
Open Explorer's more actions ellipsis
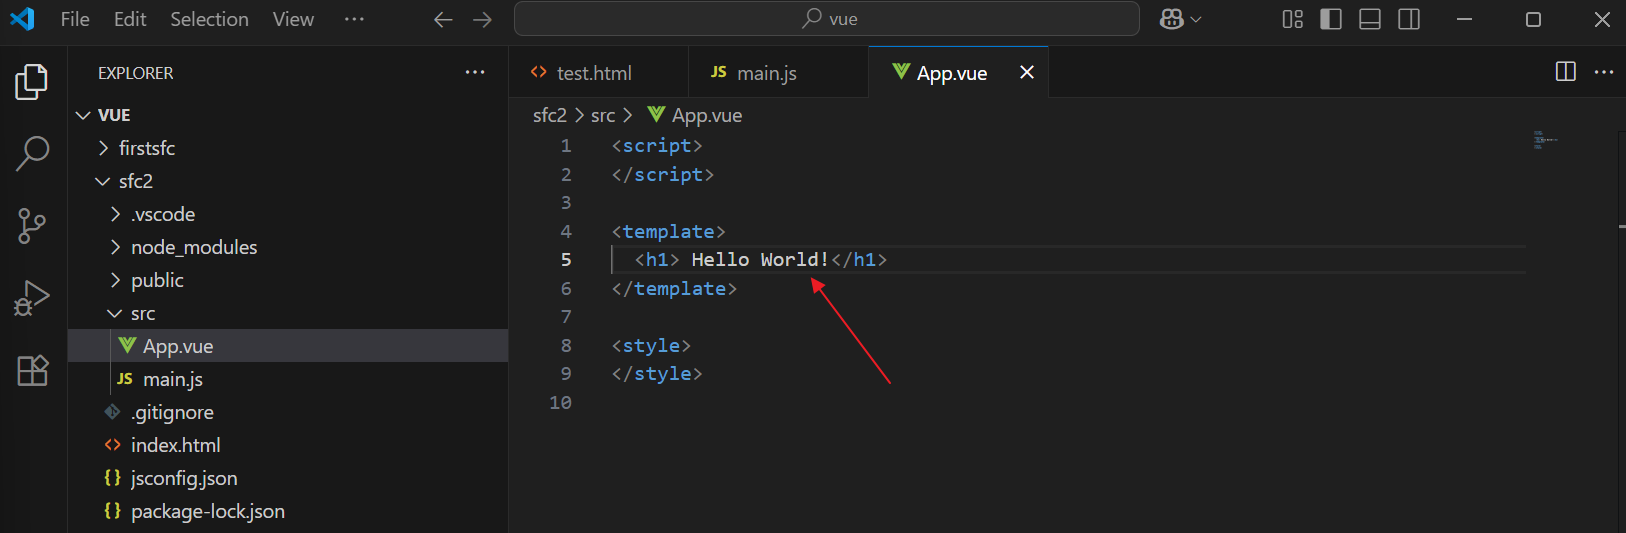tap(474, 73)
